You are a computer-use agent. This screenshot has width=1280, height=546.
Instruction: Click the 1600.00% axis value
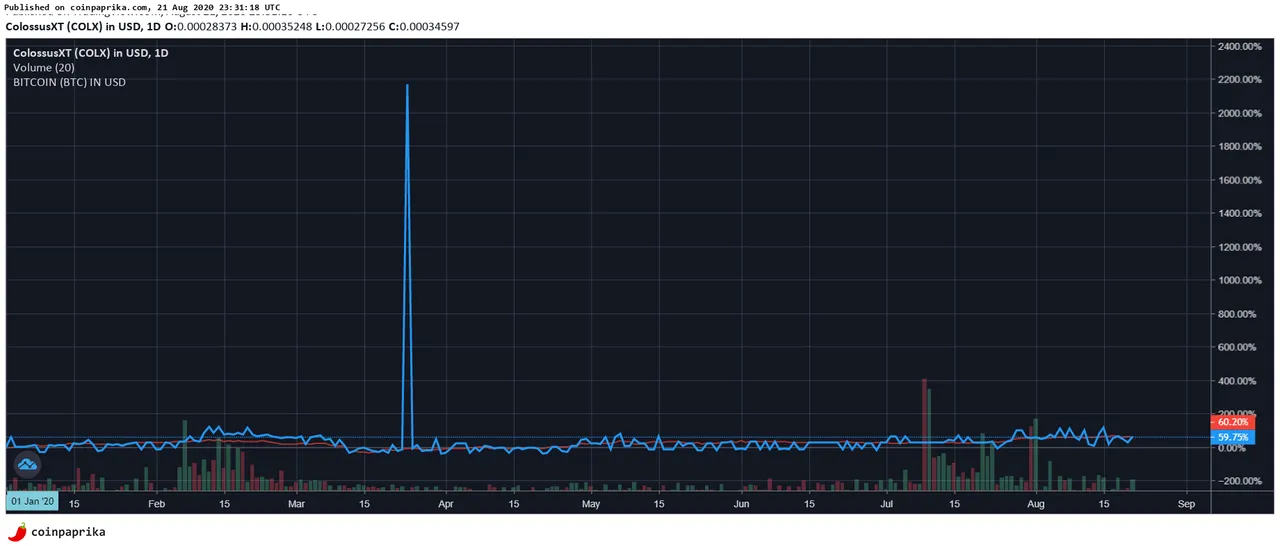(1240, 180)
